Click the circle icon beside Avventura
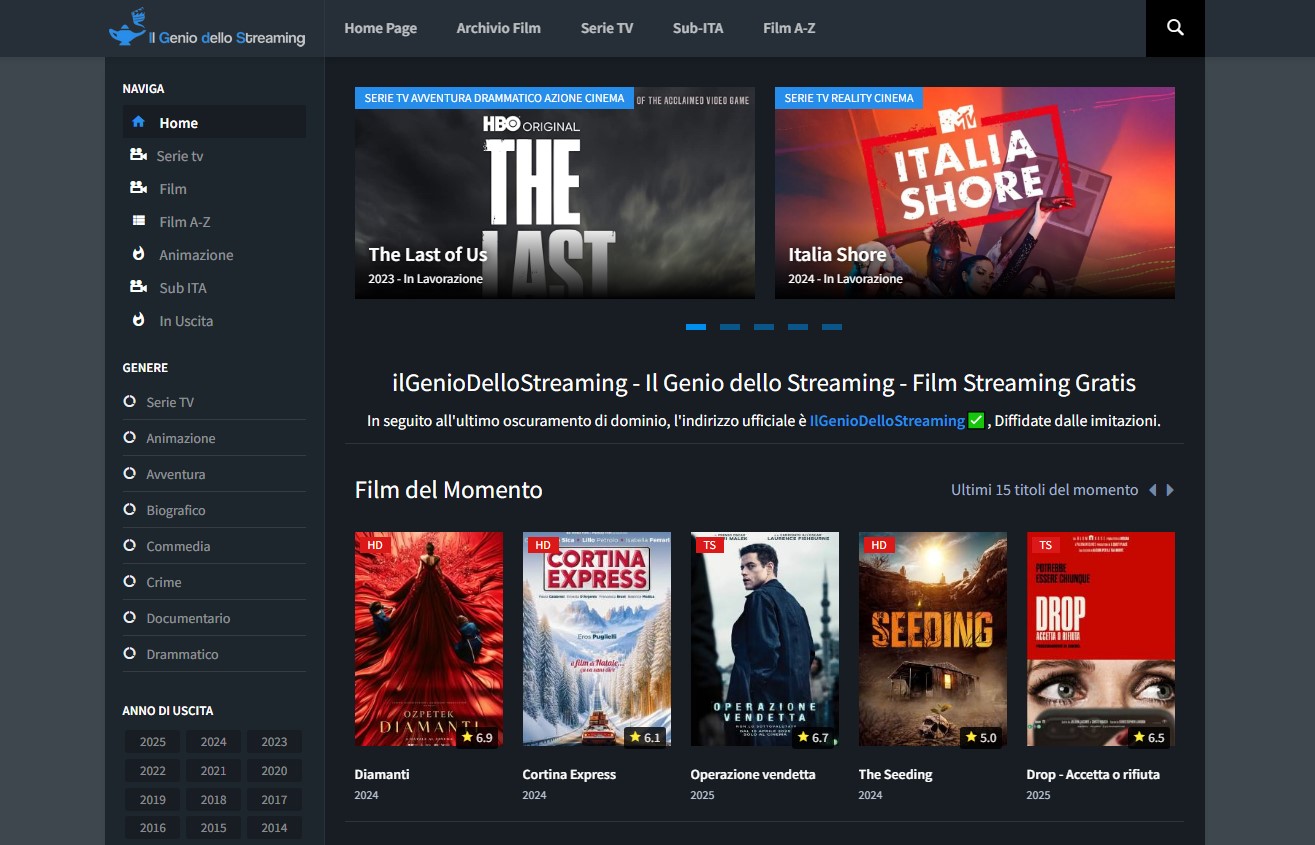Screen dimensions: 1315x845 [129, 473]
